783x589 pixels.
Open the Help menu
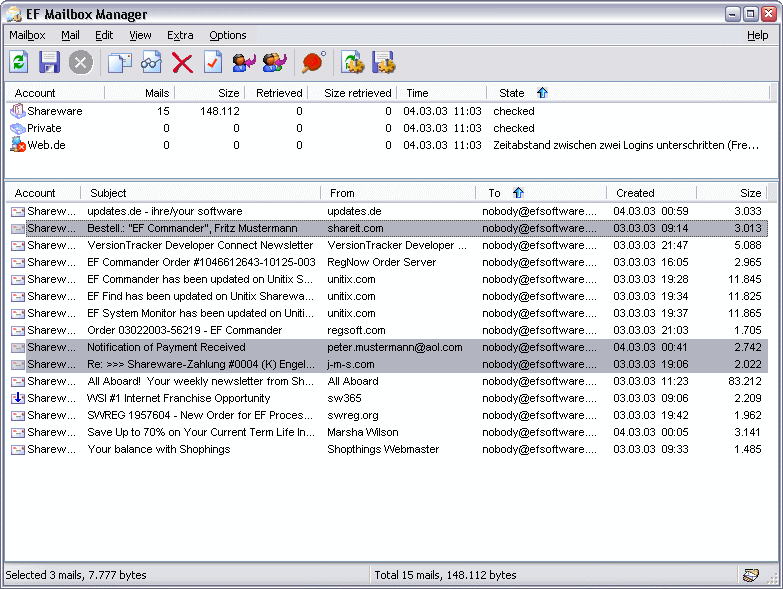coord(758,35)
